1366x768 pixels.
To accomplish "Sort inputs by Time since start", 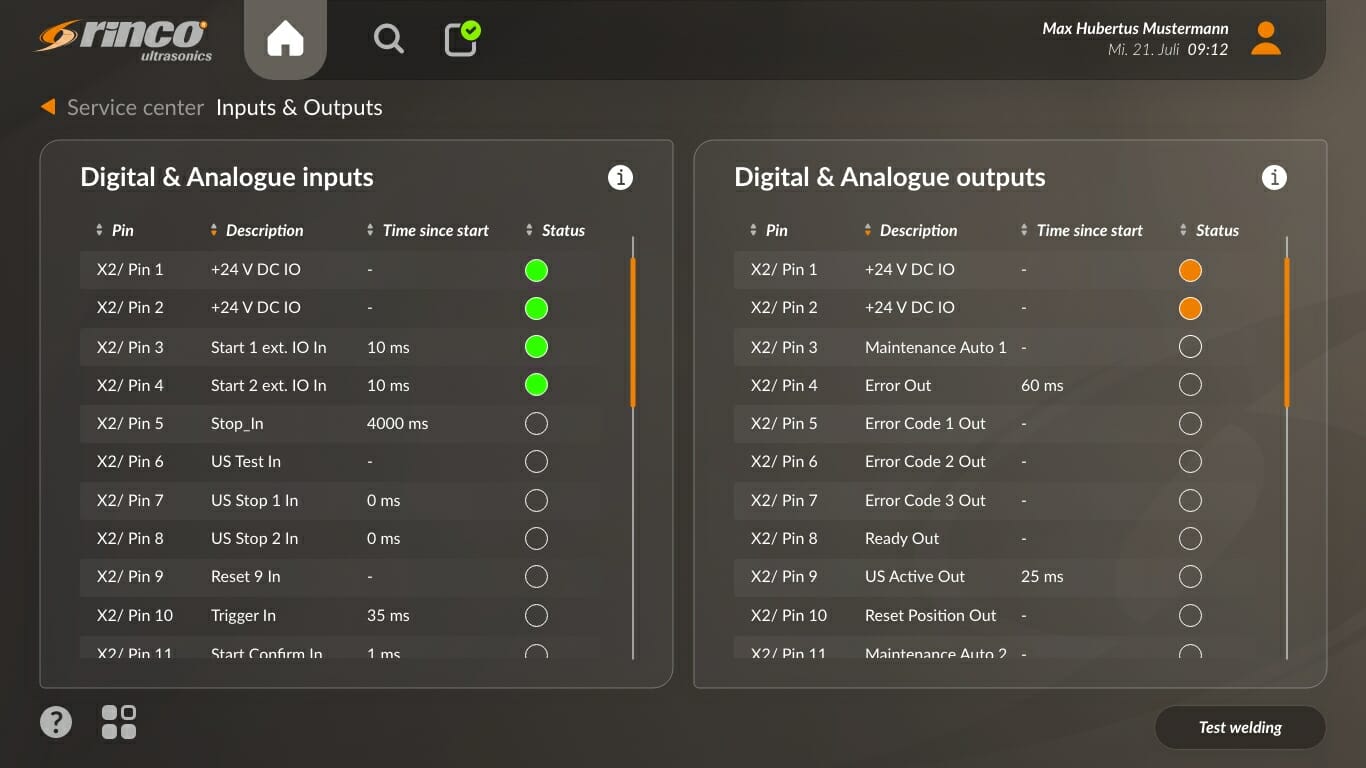I will [427, 231].
